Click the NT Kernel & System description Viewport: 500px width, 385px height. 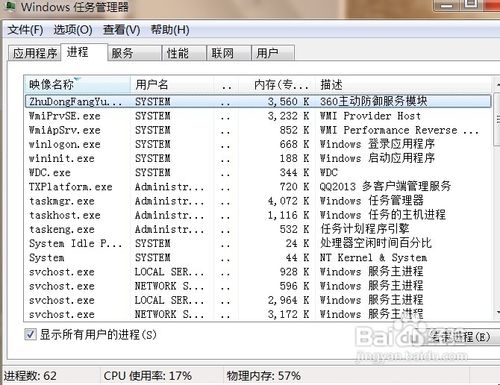point(373,258)
